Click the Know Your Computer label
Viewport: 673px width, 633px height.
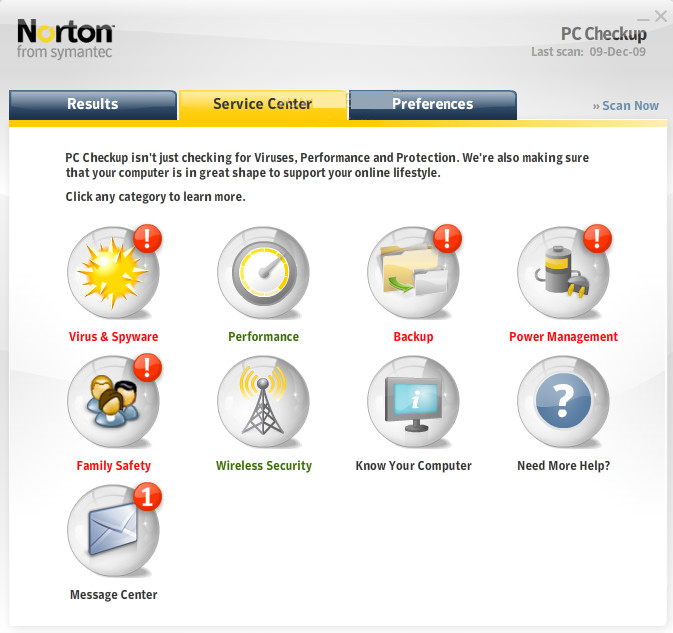coord(413,466)
